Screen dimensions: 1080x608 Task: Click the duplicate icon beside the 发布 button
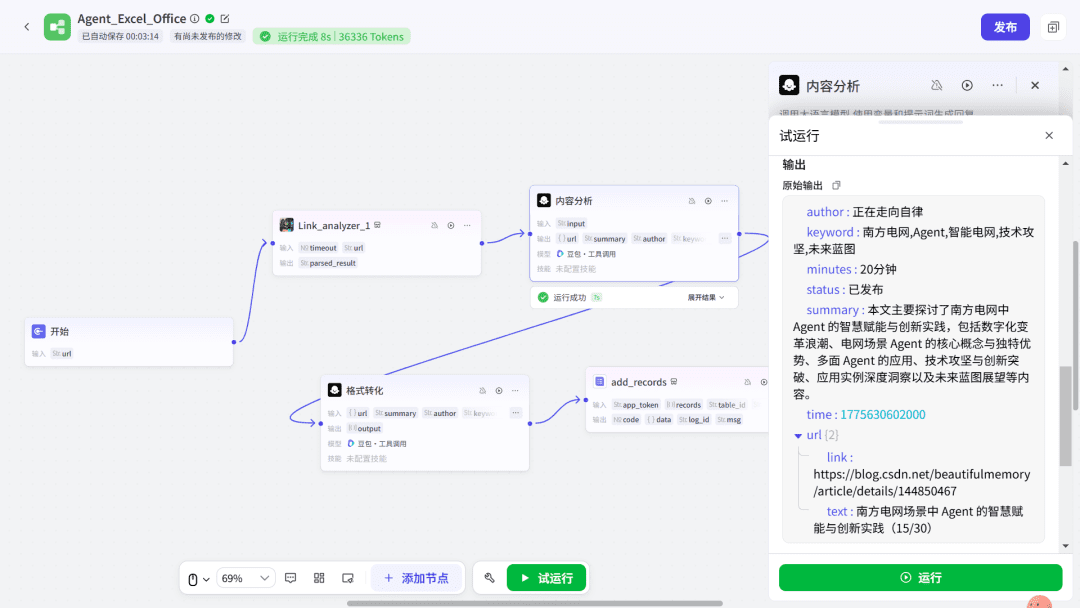(x=1053, y=27)
